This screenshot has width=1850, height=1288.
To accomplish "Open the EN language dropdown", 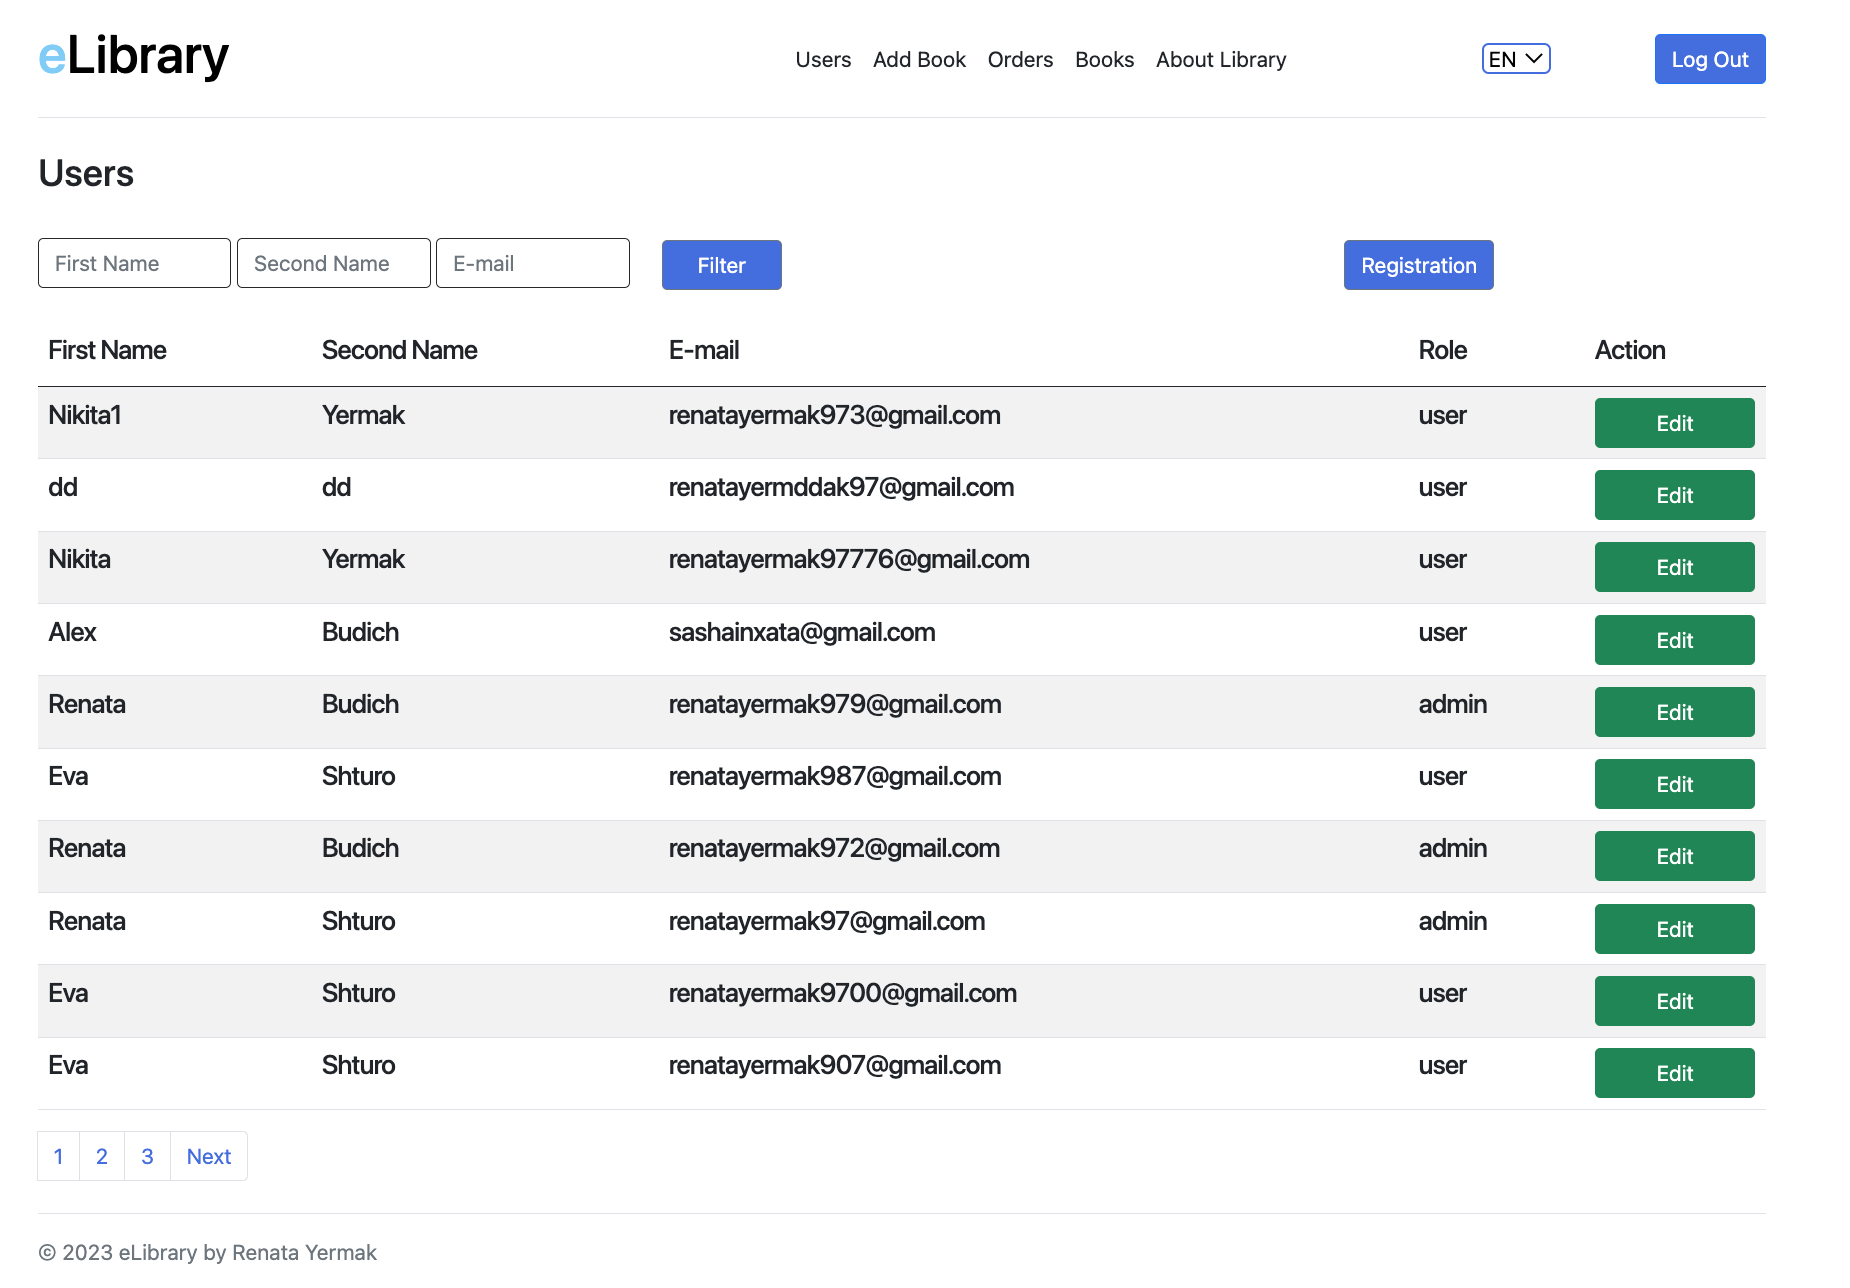I will point(1514,59).
